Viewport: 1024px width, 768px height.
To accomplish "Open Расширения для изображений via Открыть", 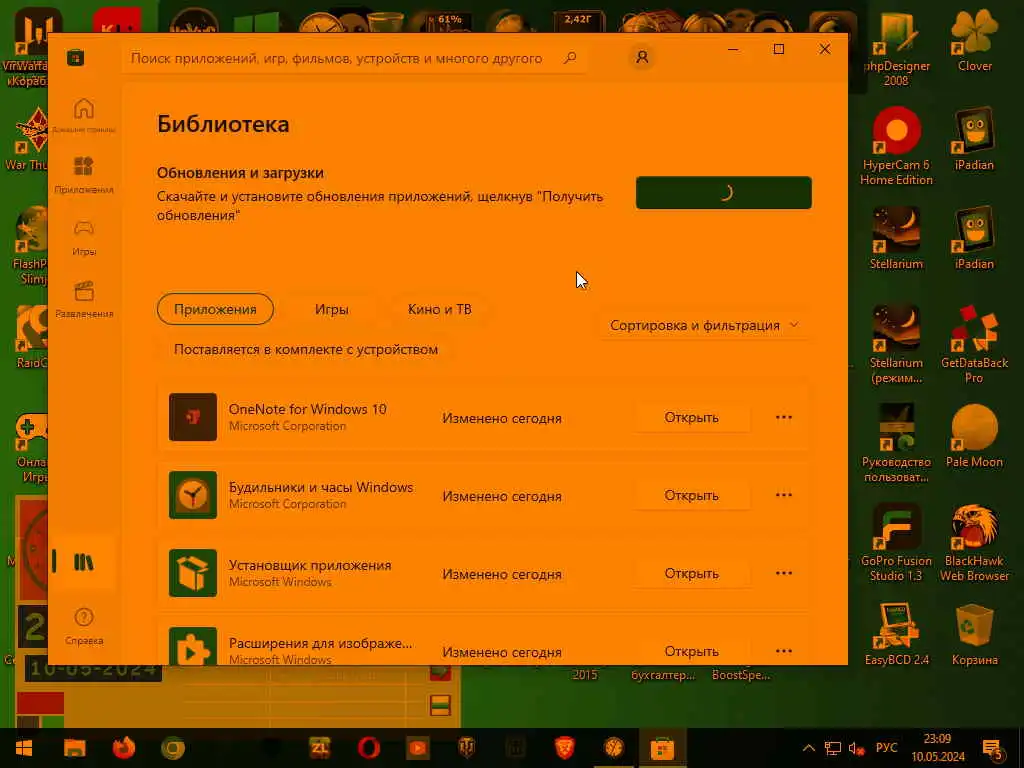I will pos(692,651).
